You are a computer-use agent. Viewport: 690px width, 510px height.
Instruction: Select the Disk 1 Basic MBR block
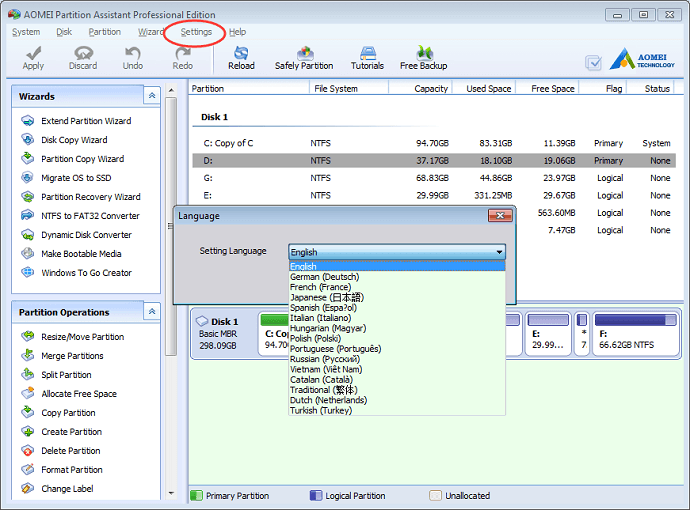[x=223, y=334]
